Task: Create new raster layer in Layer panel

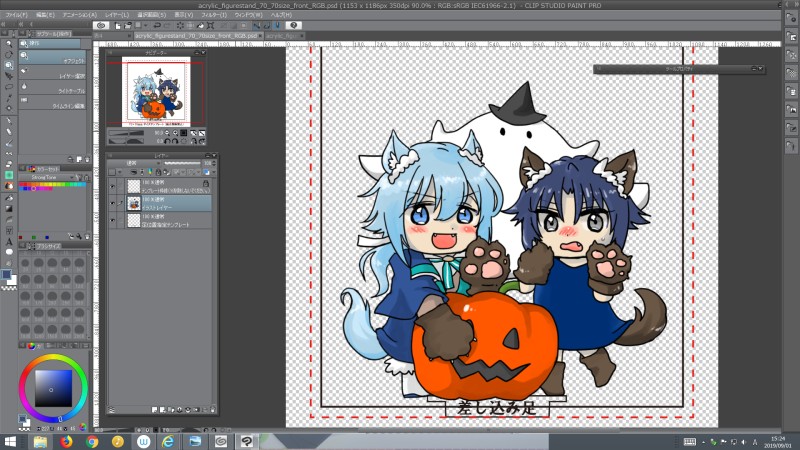Action: [x=155, y=410]
